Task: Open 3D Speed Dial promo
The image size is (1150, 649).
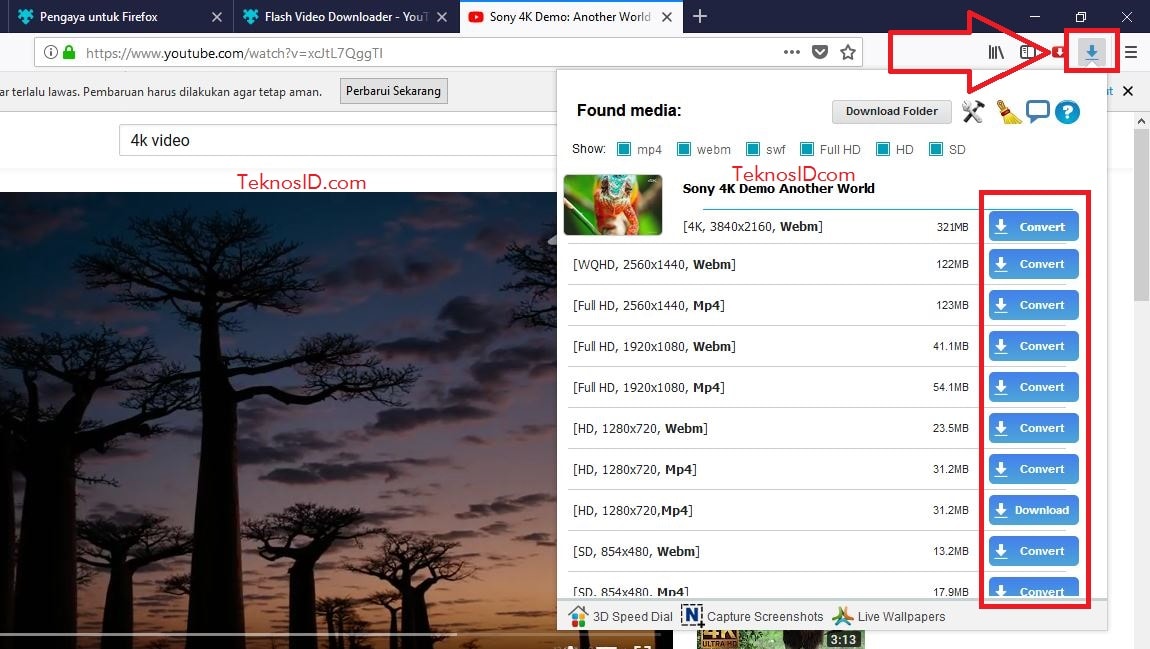Action: 620,616
